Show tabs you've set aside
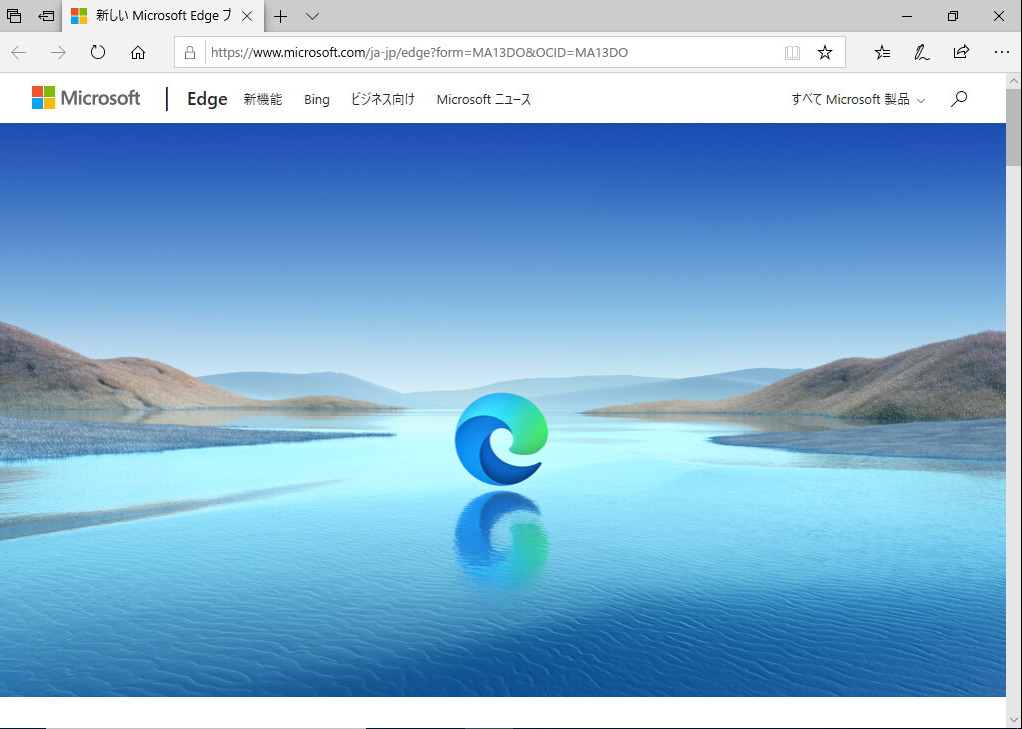This screenshot has width=1022, height=729. [14, 16]
